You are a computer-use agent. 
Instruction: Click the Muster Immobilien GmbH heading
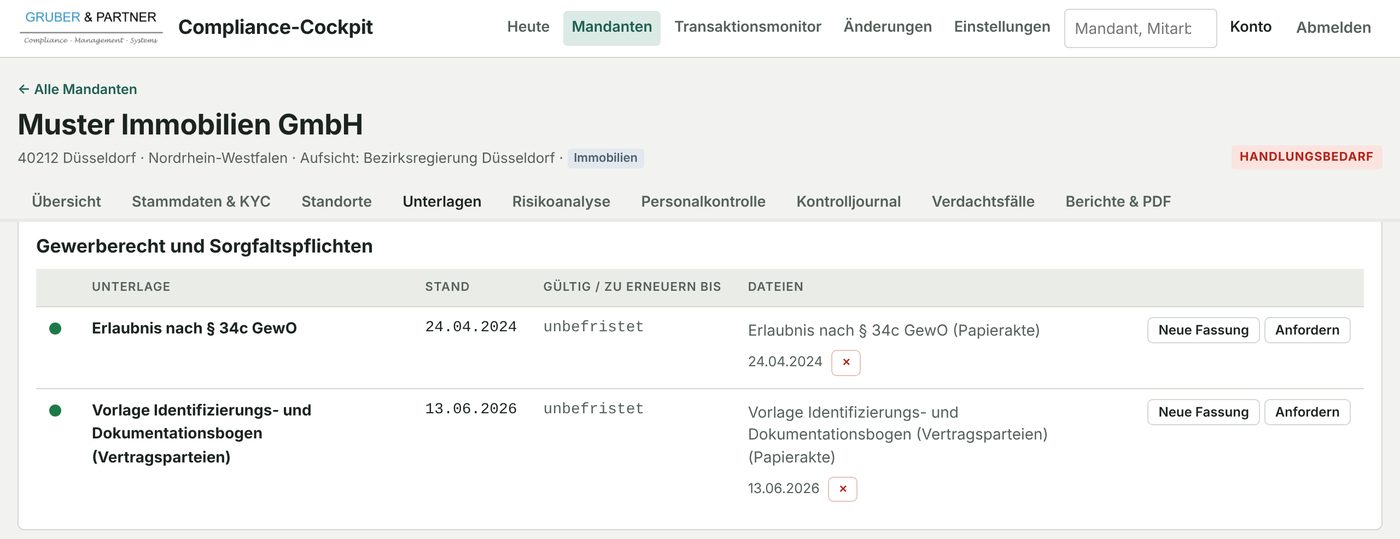click(190, 124)
